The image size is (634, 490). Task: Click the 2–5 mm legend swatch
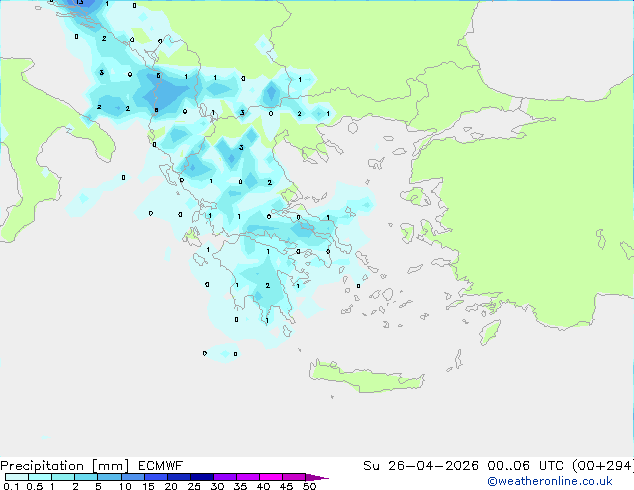coord(86,477)
